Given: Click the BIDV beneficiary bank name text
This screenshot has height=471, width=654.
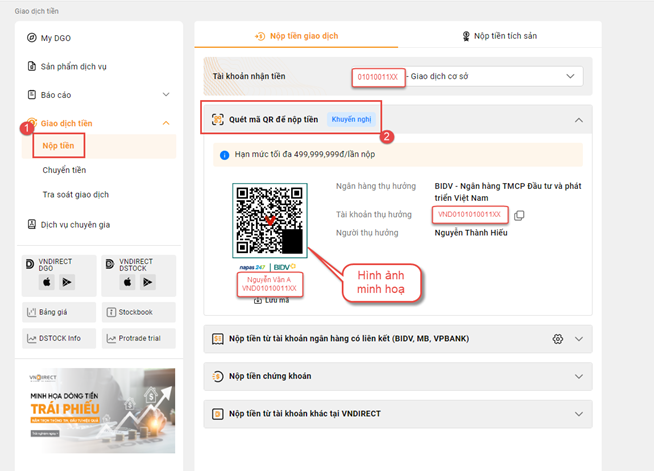Looking at the screenshot, I should tap(508, 192).
